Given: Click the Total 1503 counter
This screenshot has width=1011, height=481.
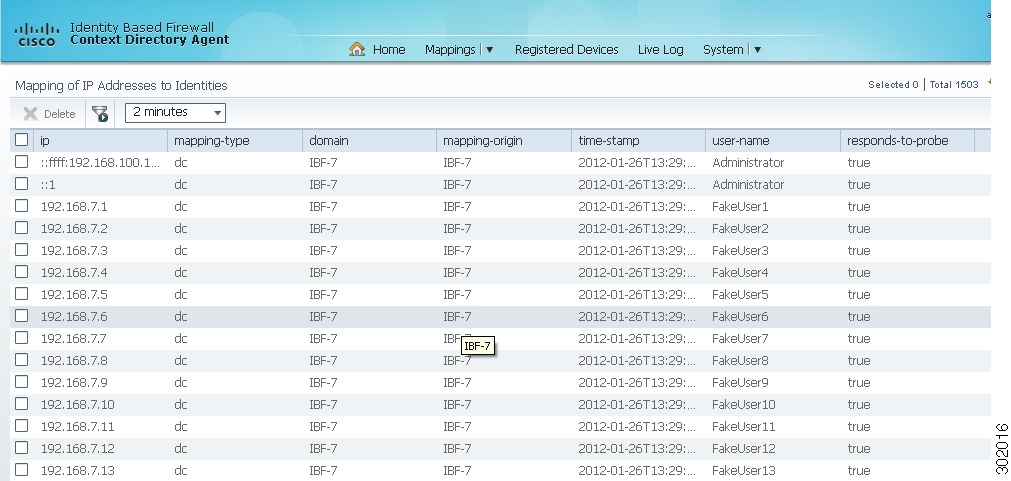Looking at the screenshot, I should click(954, 84).
